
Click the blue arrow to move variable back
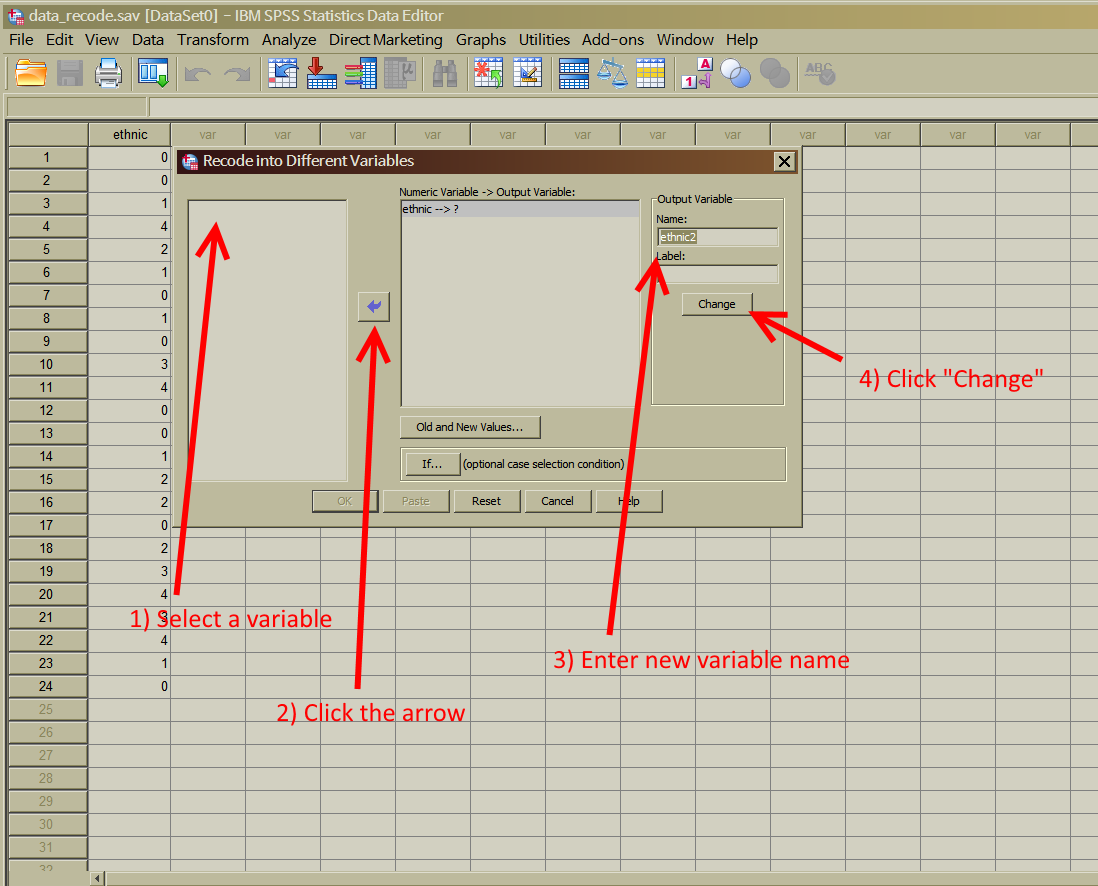(374, 307)
